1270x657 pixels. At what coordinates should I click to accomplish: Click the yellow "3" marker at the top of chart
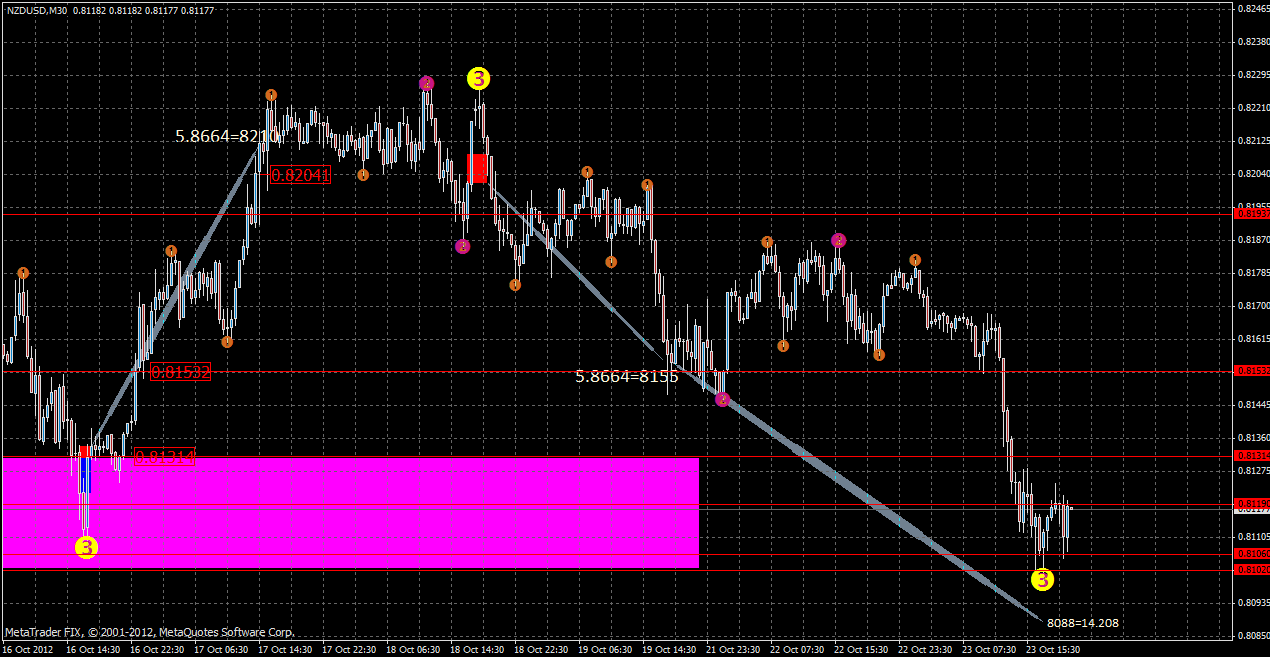tap(477, 77)
